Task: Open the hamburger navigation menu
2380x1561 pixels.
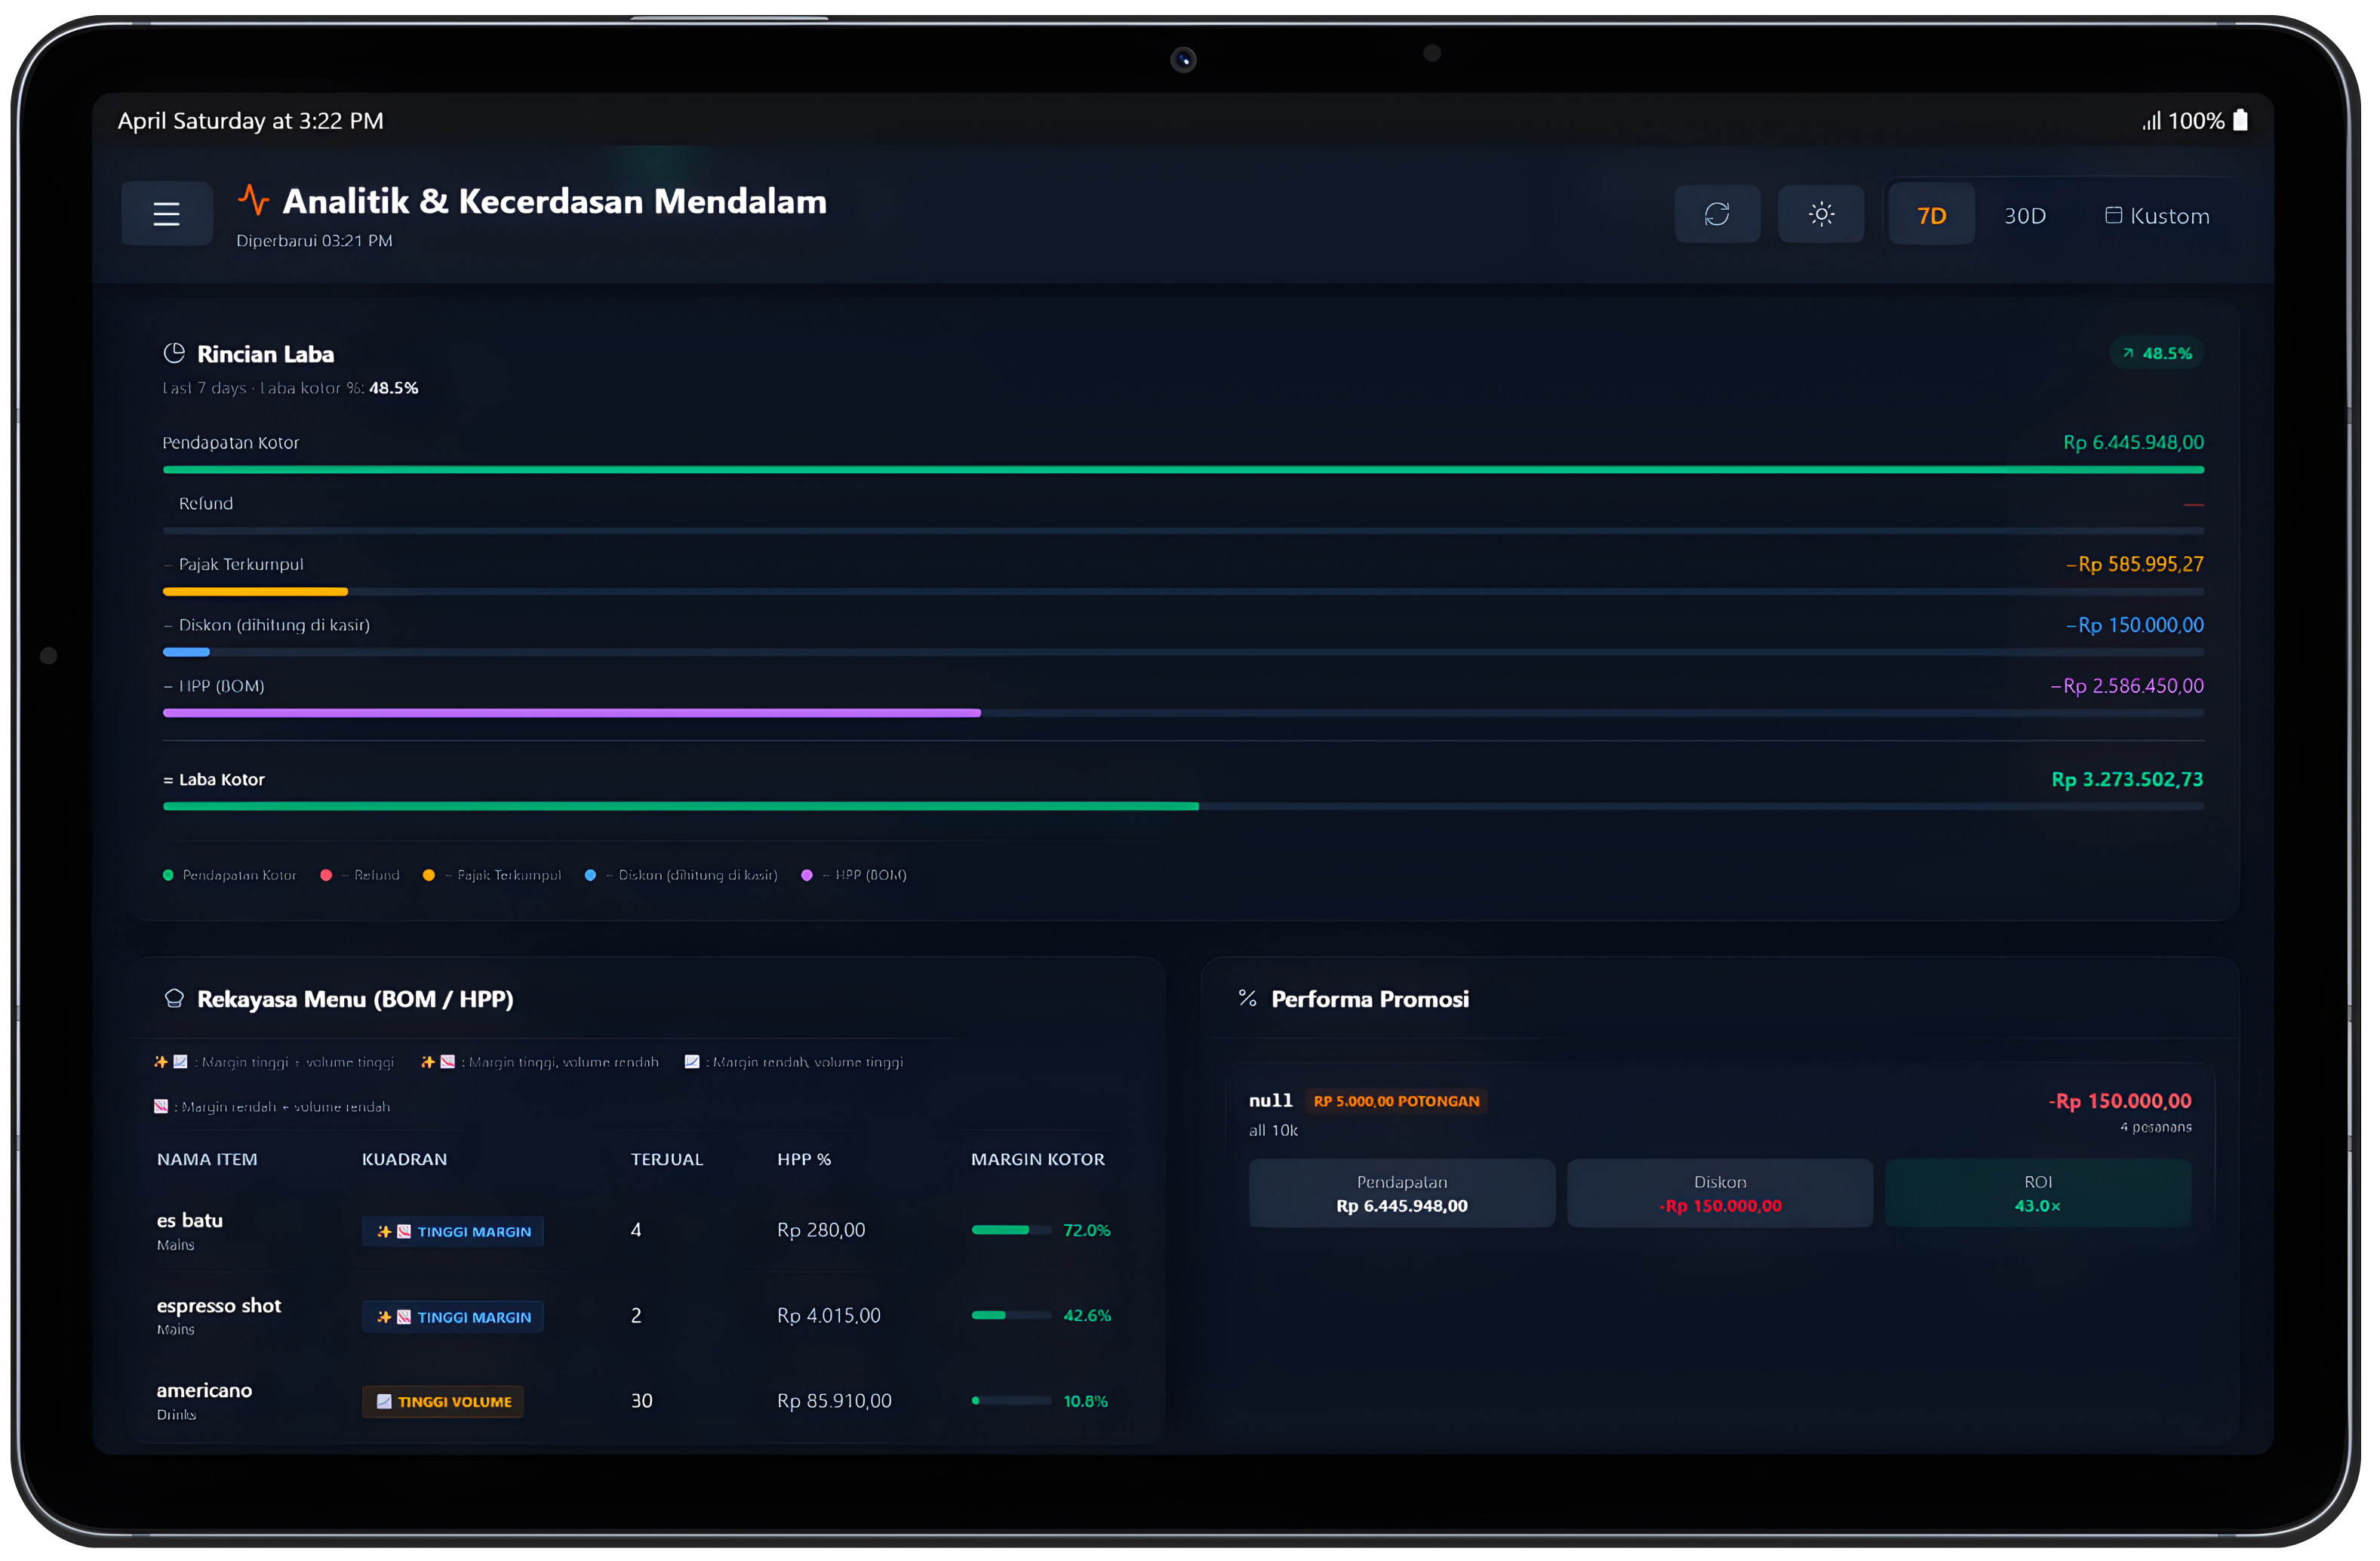Action: [167, 214]
